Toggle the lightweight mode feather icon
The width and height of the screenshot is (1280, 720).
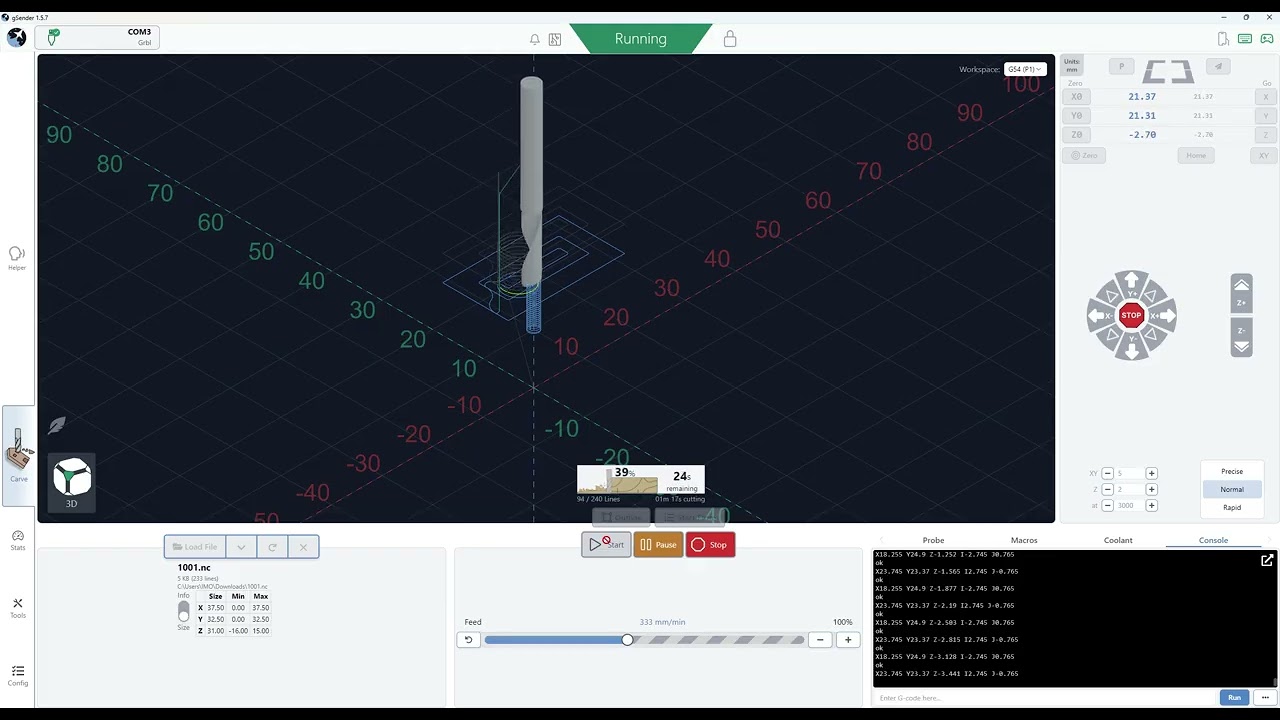pos(57,425)
